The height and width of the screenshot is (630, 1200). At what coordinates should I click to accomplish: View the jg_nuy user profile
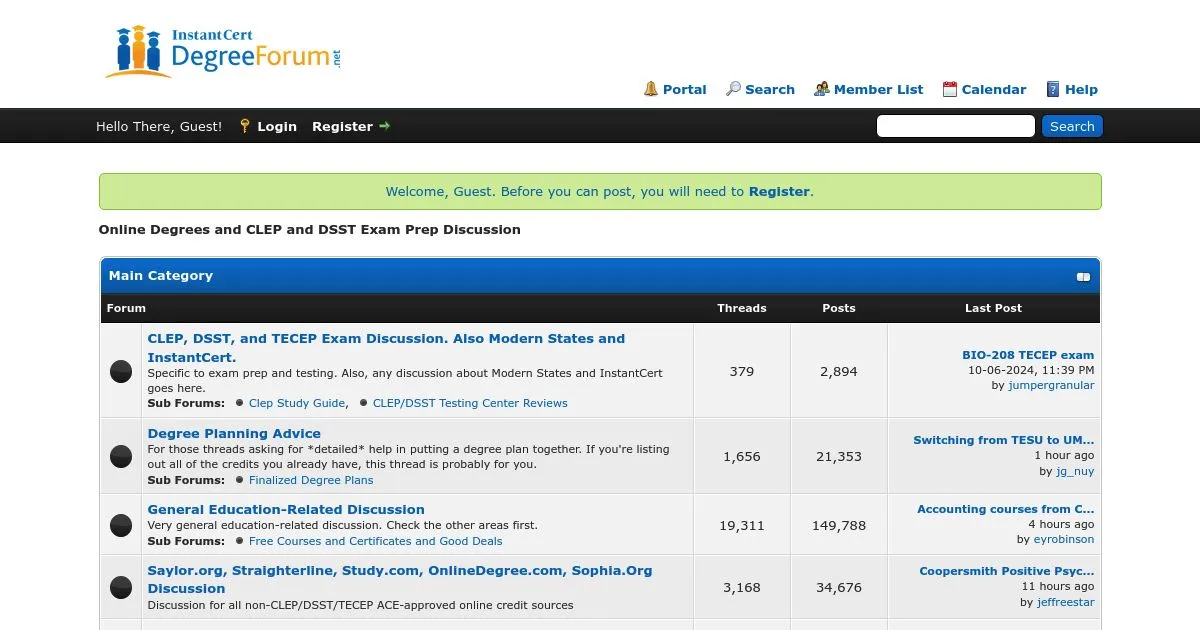pos(1075,471)
